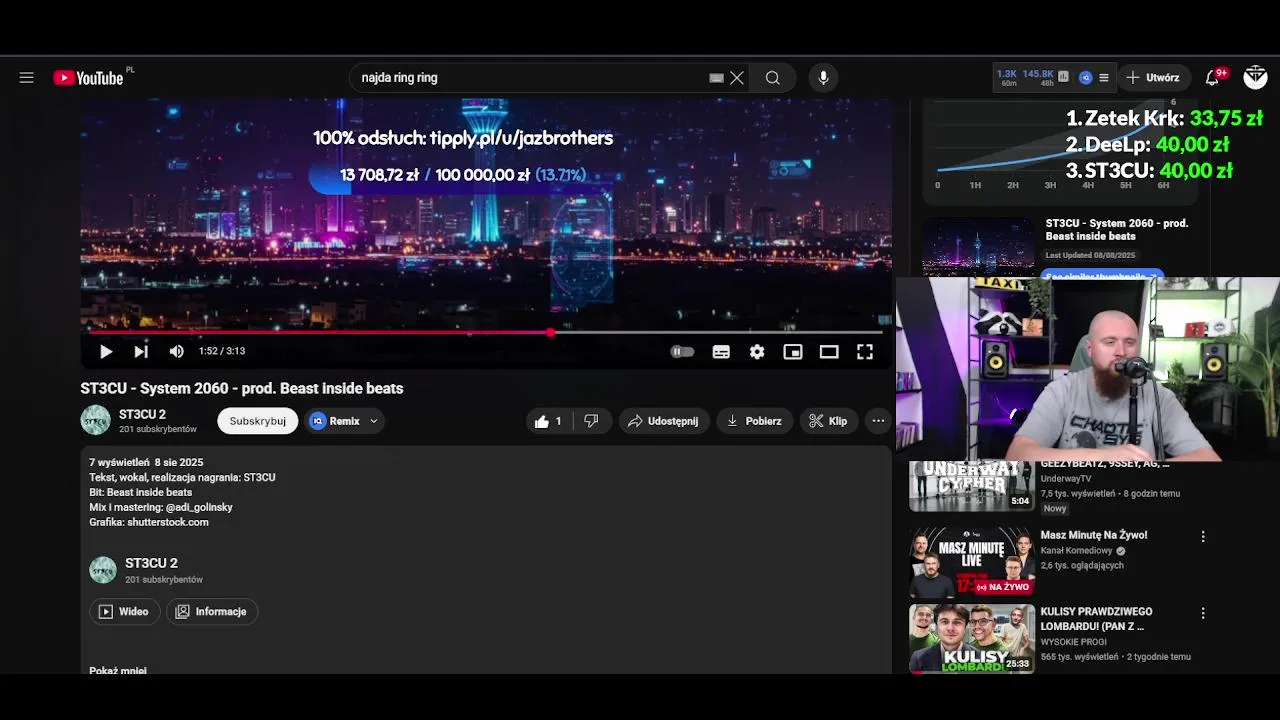Open options for Masz Minutę Na Żywo
1280x720 pixels.
tap(1203, 536)
